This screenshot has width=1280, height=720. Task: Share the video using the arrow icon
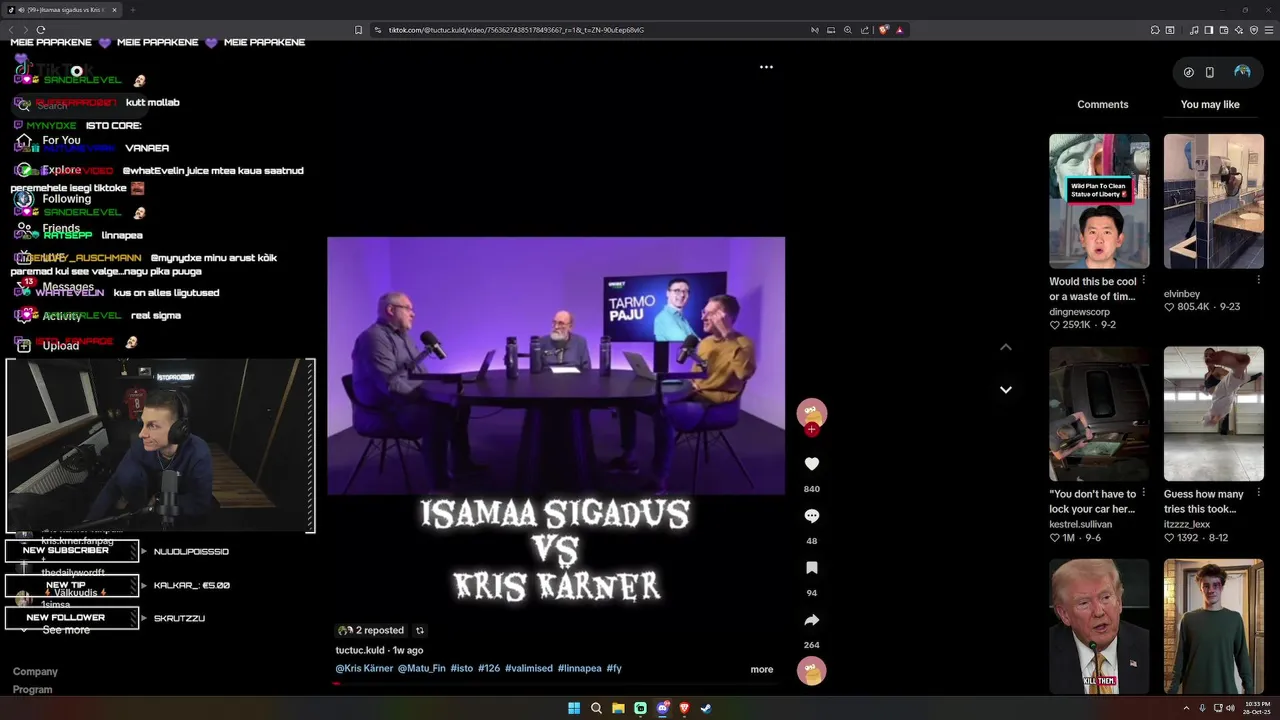click(x=812, y=620)
